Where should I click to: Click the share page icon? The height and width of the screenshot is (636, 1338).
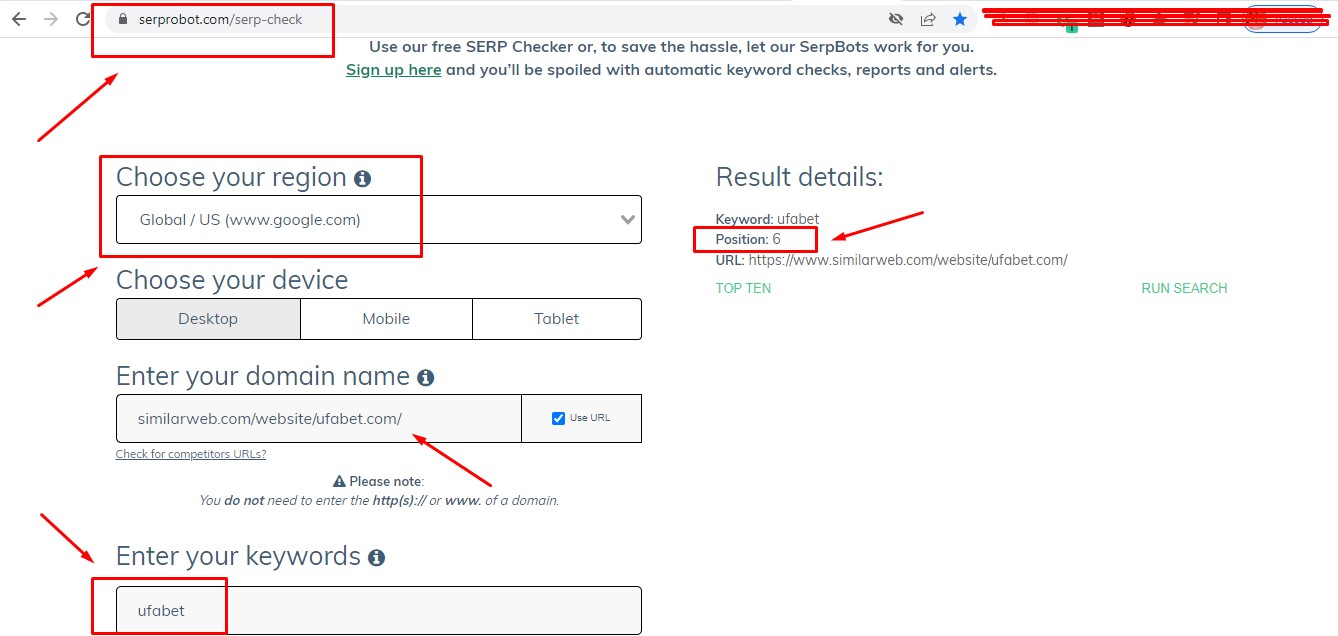tap(928, 19)
